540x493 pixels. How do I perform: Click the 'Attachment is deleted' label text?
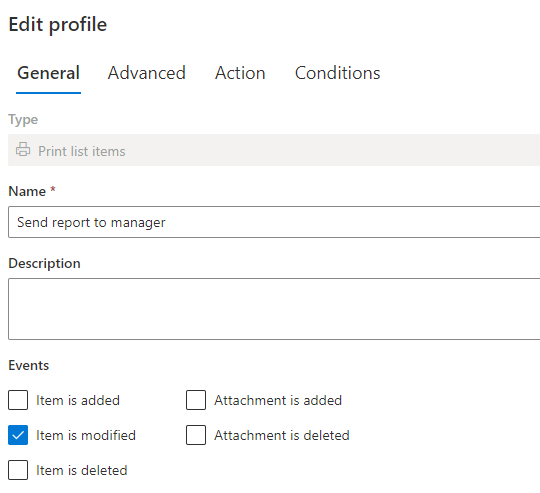coord(282,436)
